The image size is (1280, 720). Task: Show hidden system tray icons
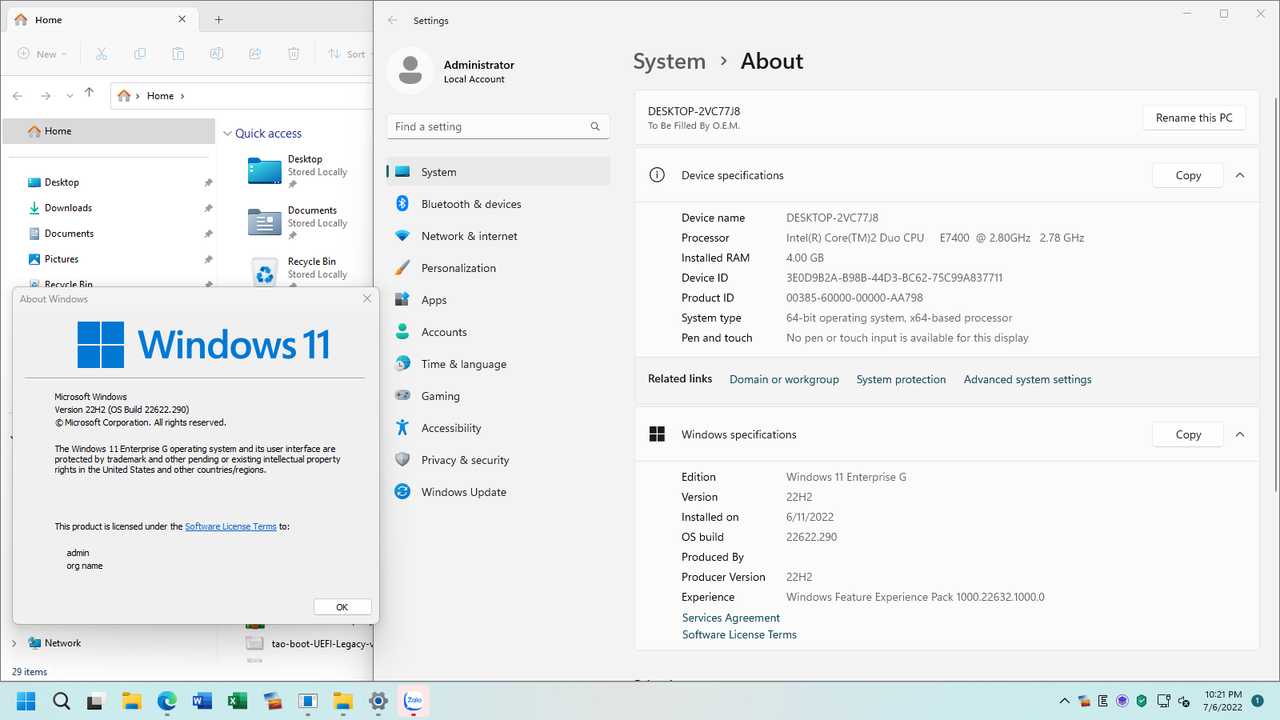[x=1066, y=701]
